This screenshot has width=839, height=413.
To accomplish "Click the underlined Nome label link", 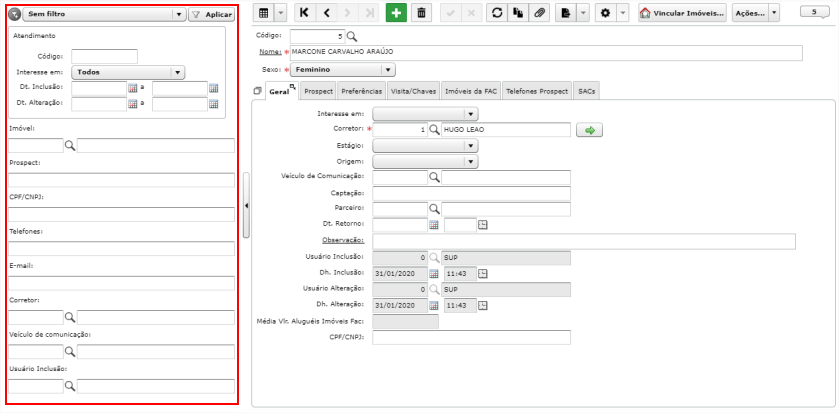I will [x=270, y=52].
